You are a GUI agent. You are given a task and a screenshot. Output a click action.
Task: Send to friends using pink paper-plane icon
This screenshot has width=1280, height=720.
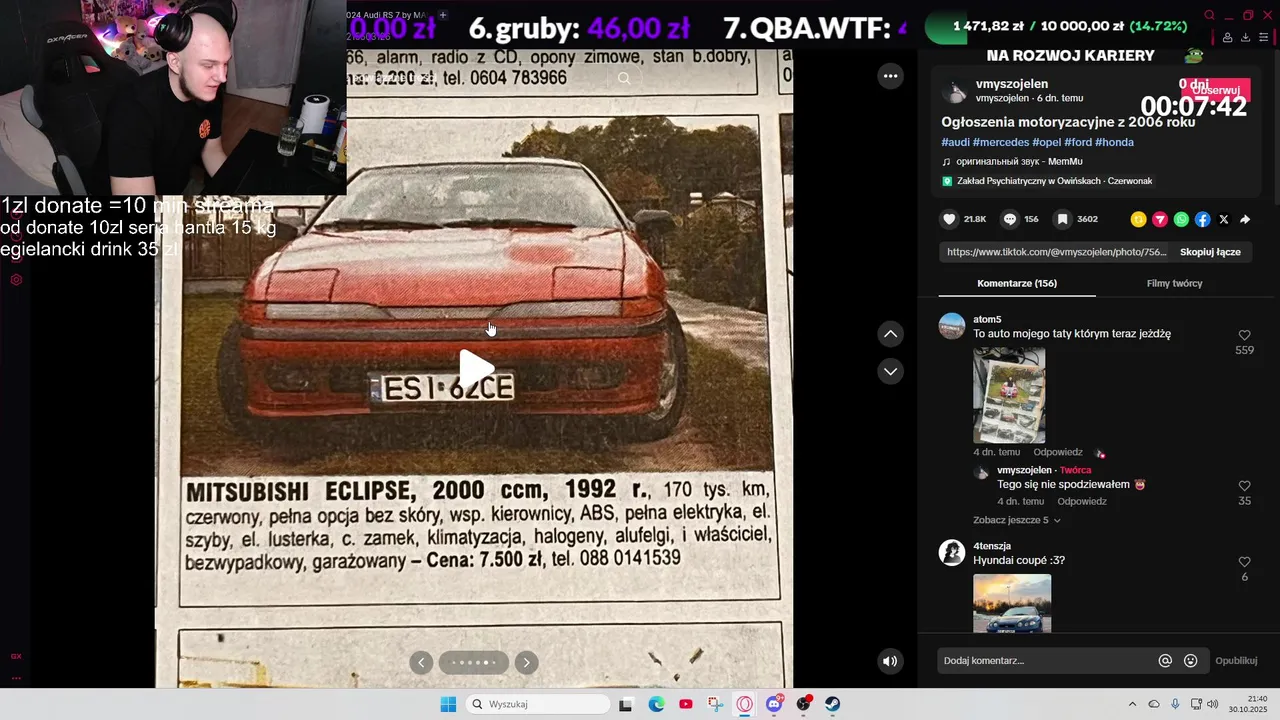coord(1160,219)
